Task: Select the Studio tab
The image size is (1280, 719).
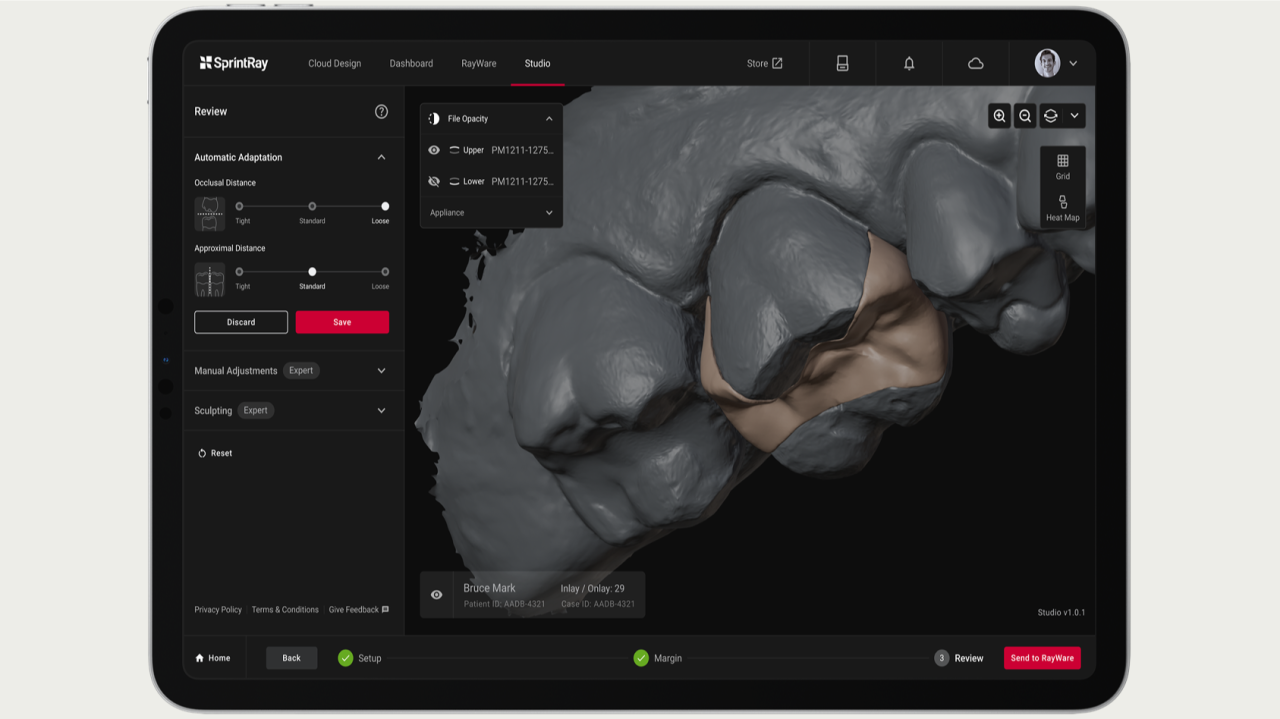Action: 537,63
